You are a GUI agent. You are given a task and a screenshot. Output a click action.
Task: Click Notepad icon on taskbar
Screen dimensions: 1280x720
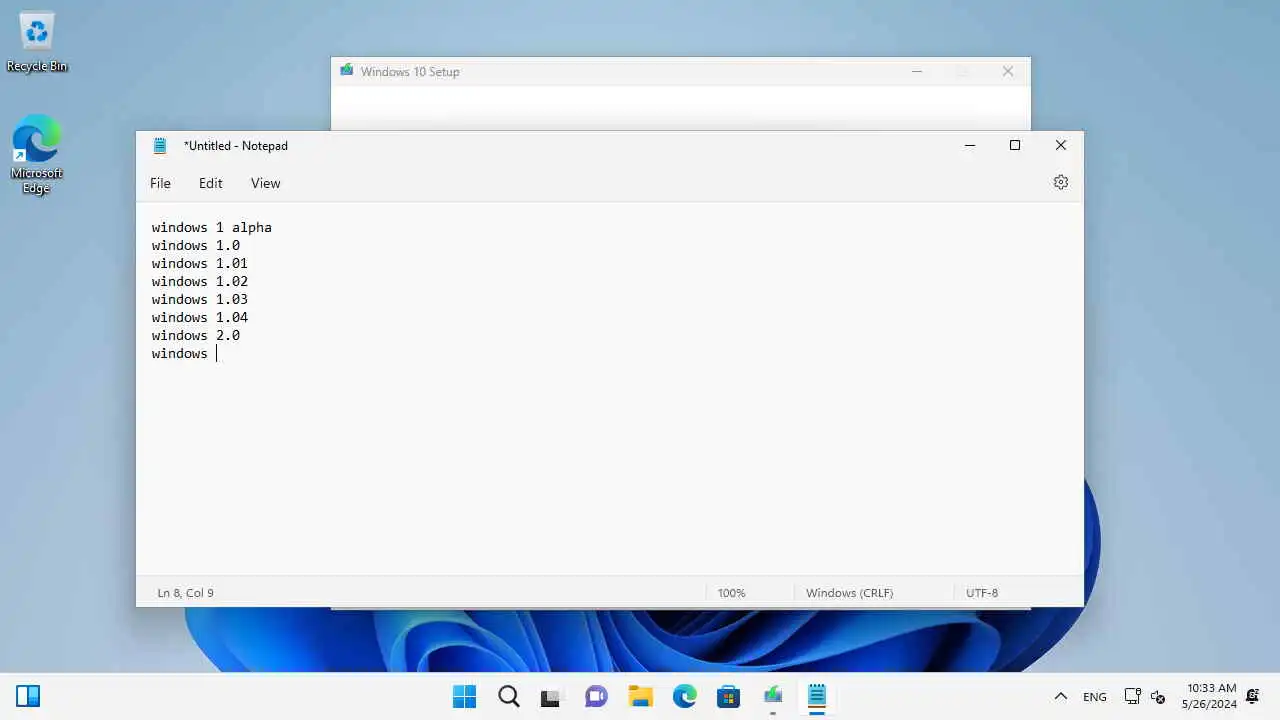tap(817, 696)
